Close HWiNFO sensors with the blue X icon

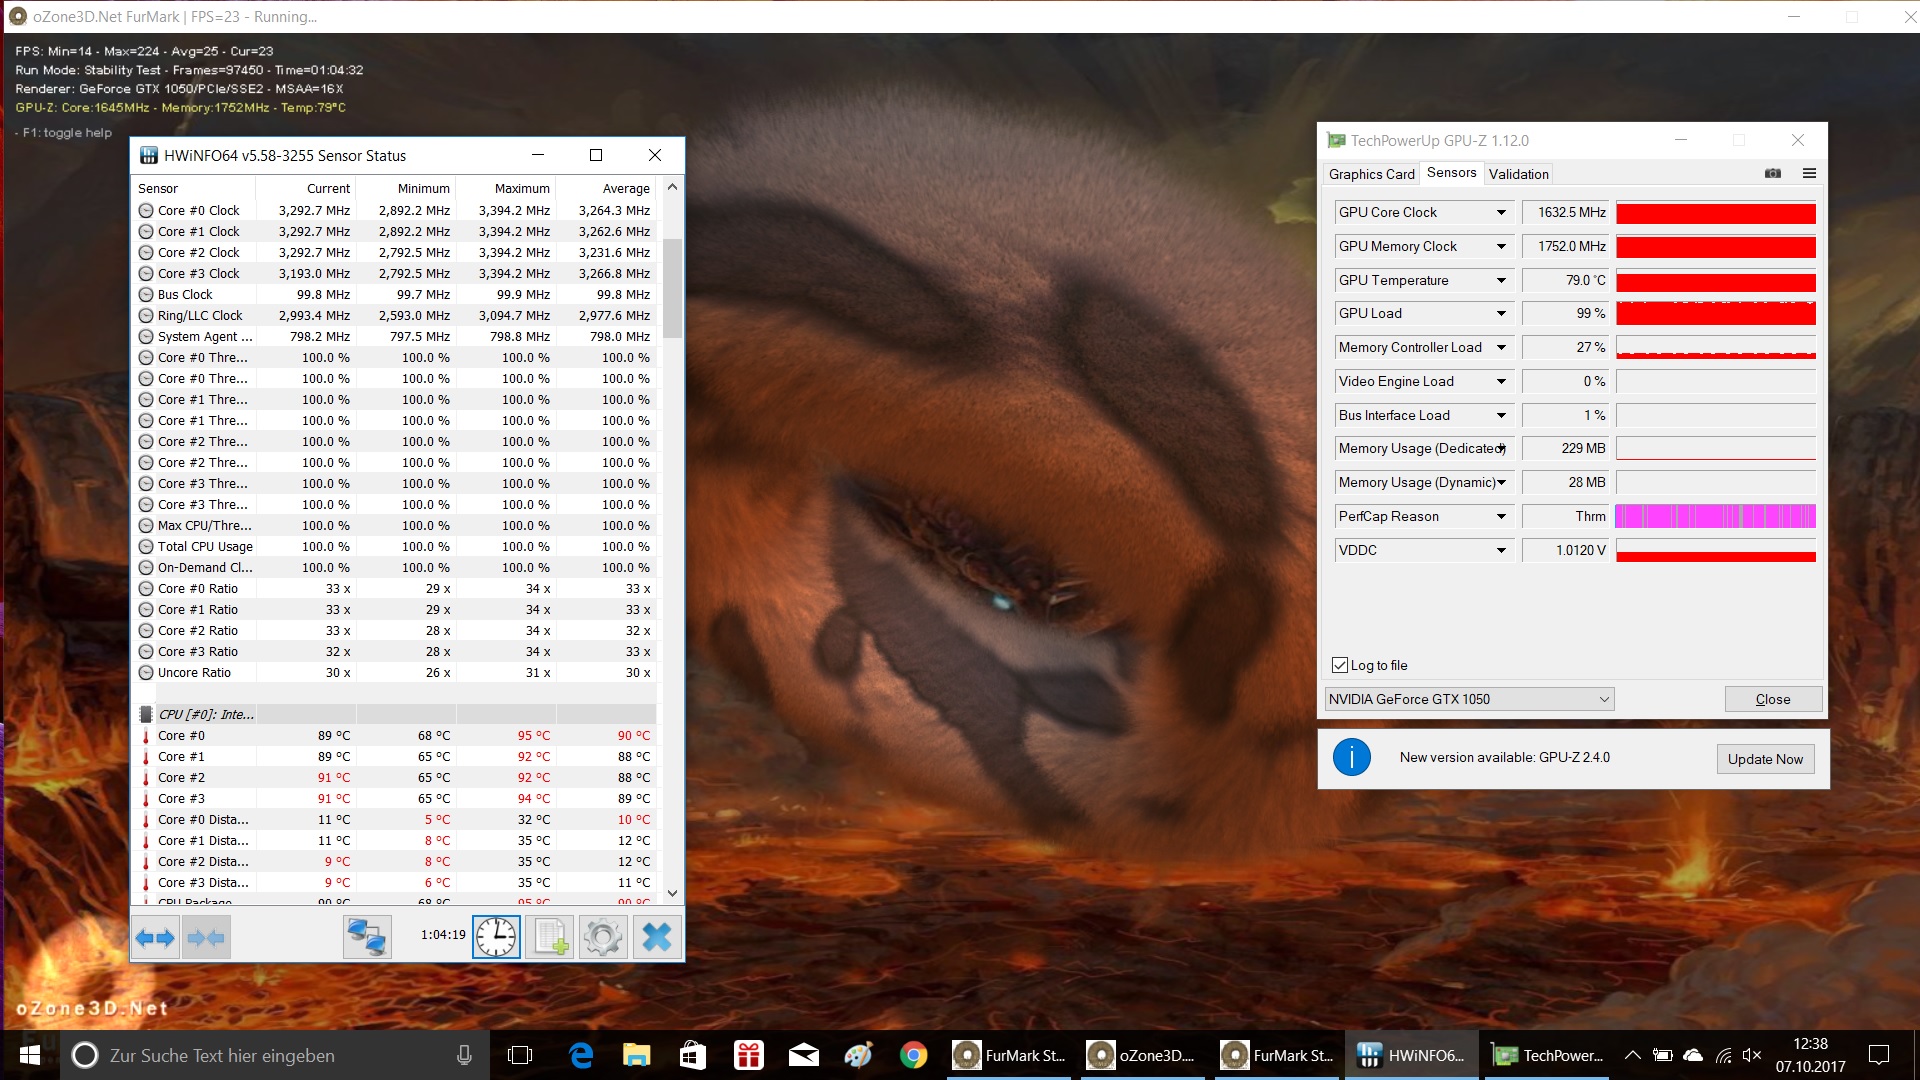point(657,937)
